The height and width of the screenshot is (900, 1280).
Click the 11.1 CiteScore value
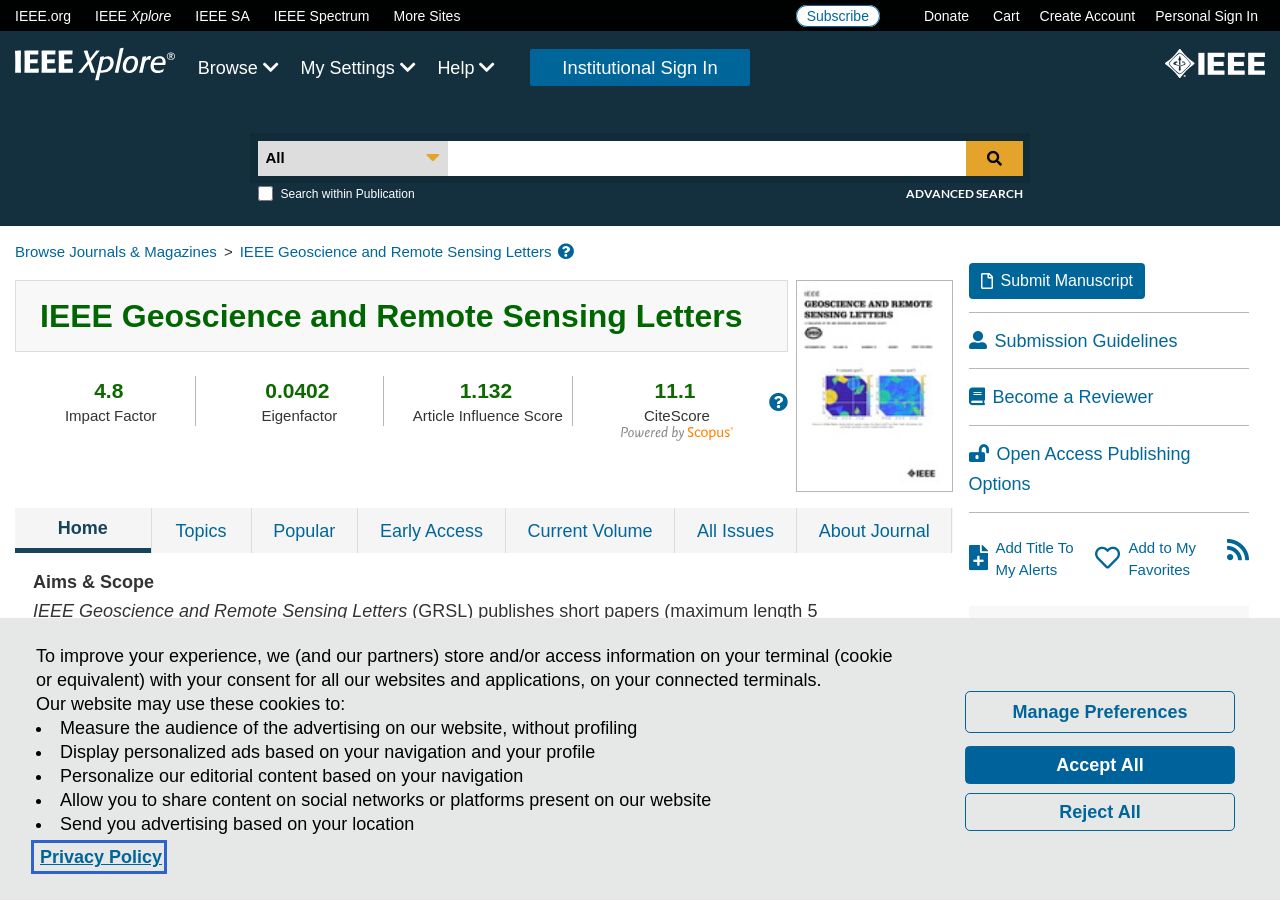pos(675,391)
